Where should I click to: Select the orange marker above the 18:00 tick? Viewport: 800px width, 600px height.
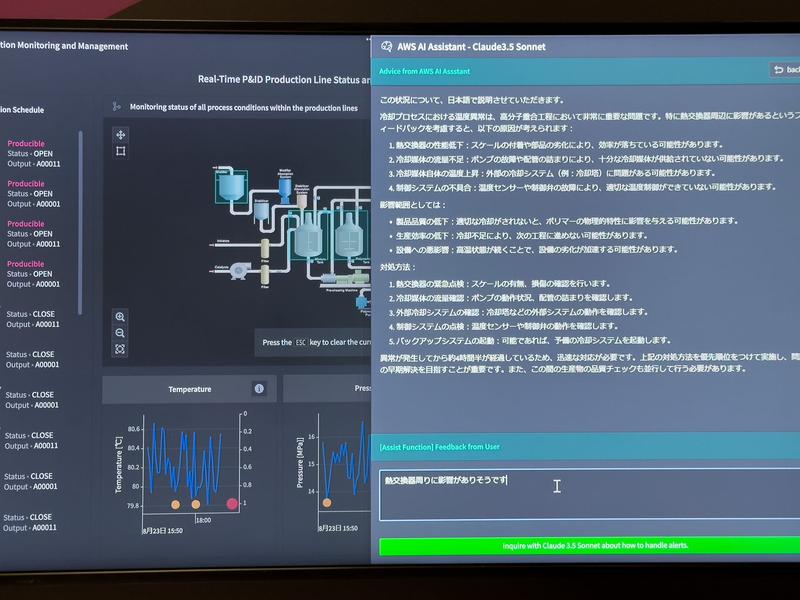coord(196,505)
